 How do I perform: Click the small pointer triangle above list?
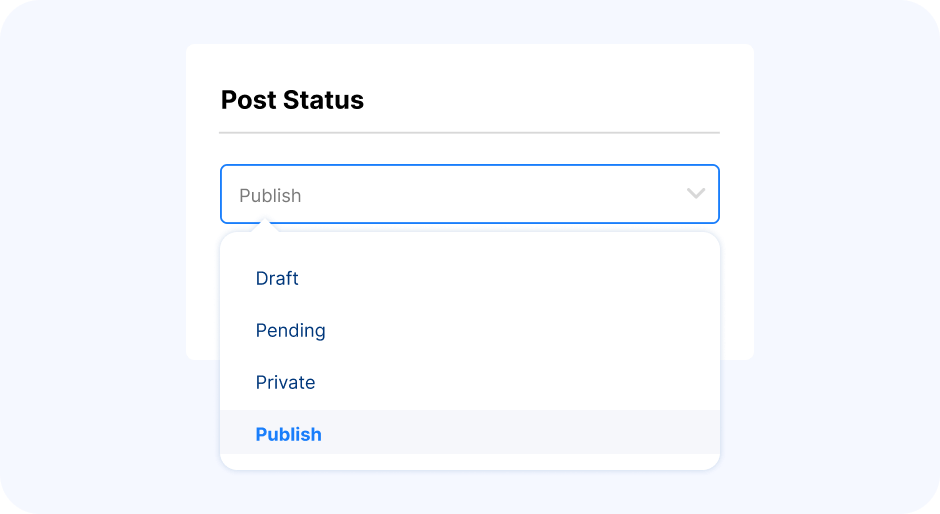265,227
